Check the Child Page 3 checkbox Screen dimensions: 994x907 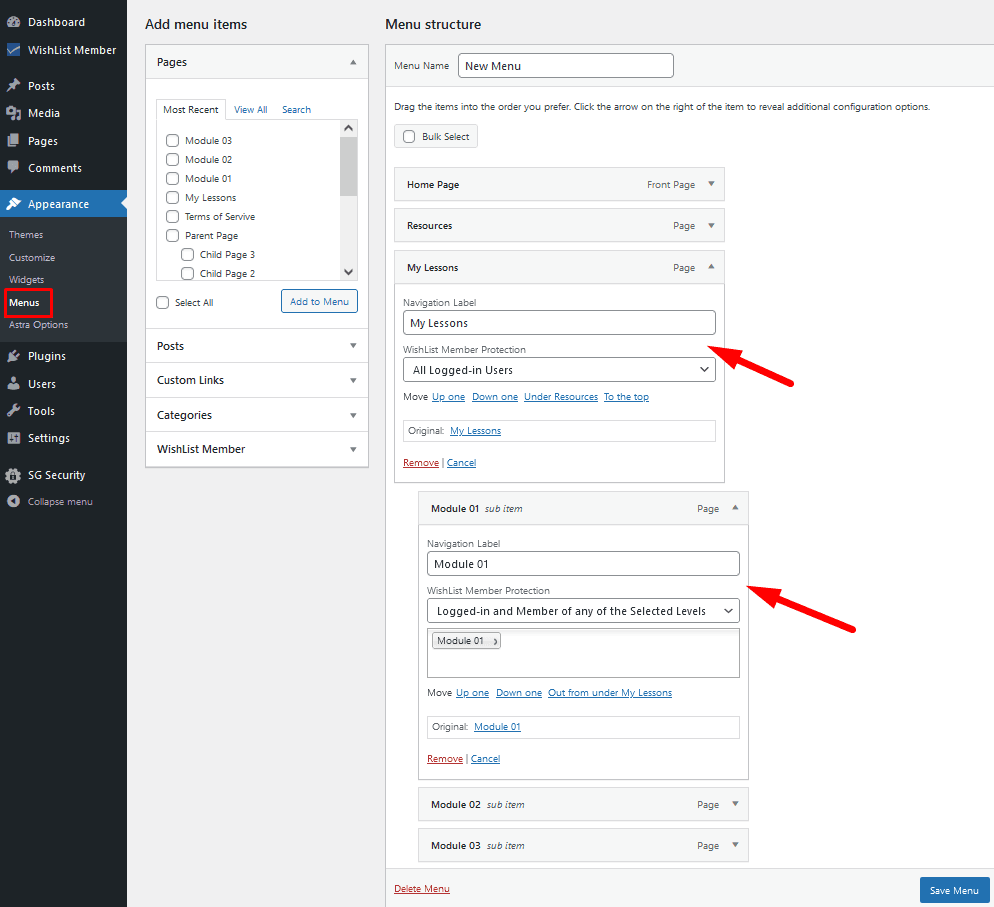[x=187, y=254]
